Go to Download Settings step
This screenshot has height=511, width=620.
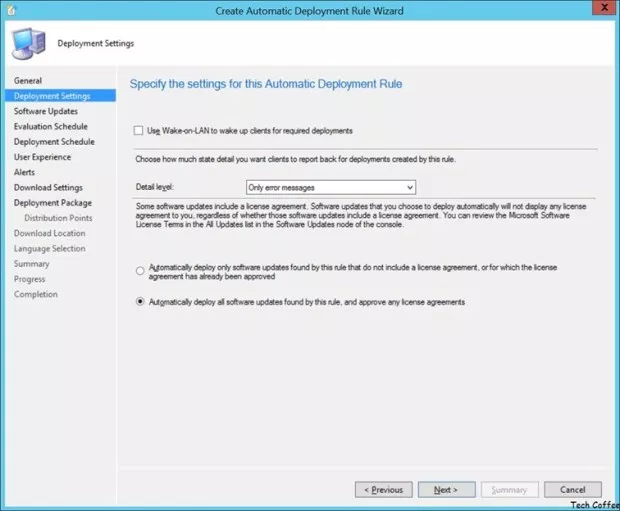[x=48, y=187]
